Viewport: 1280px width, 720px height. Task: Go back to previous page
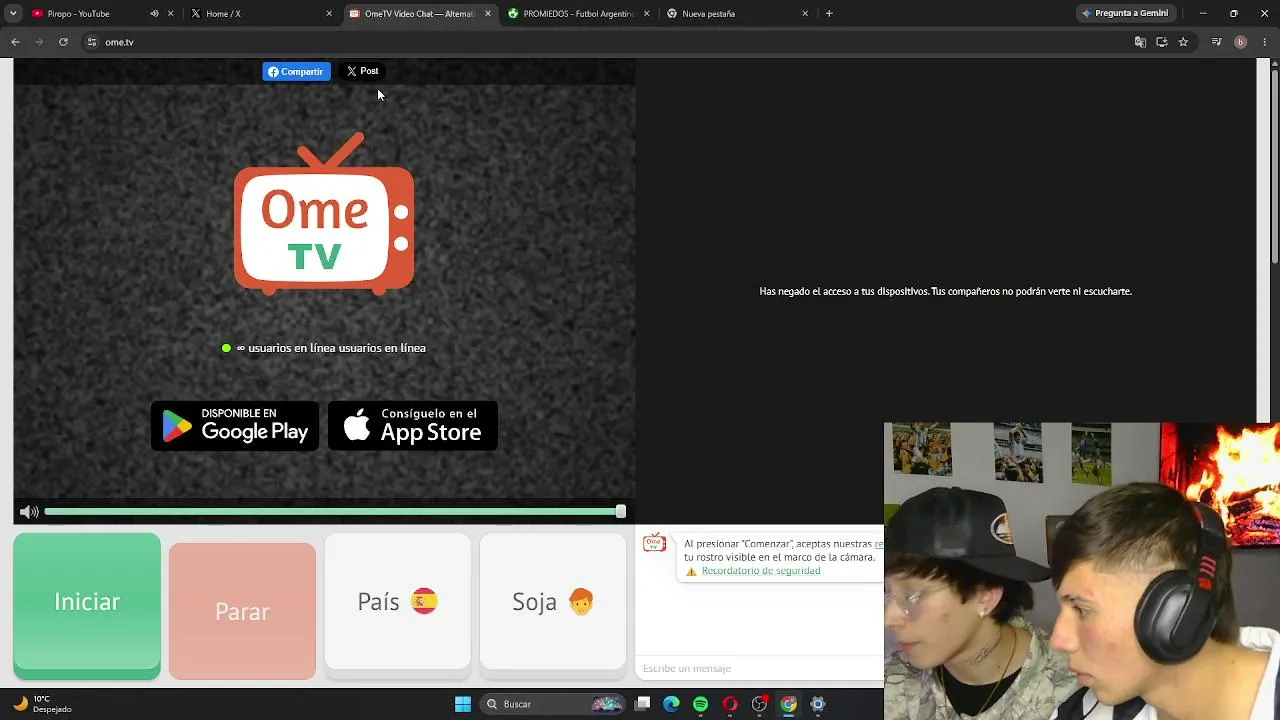click(x=15, y=42)
